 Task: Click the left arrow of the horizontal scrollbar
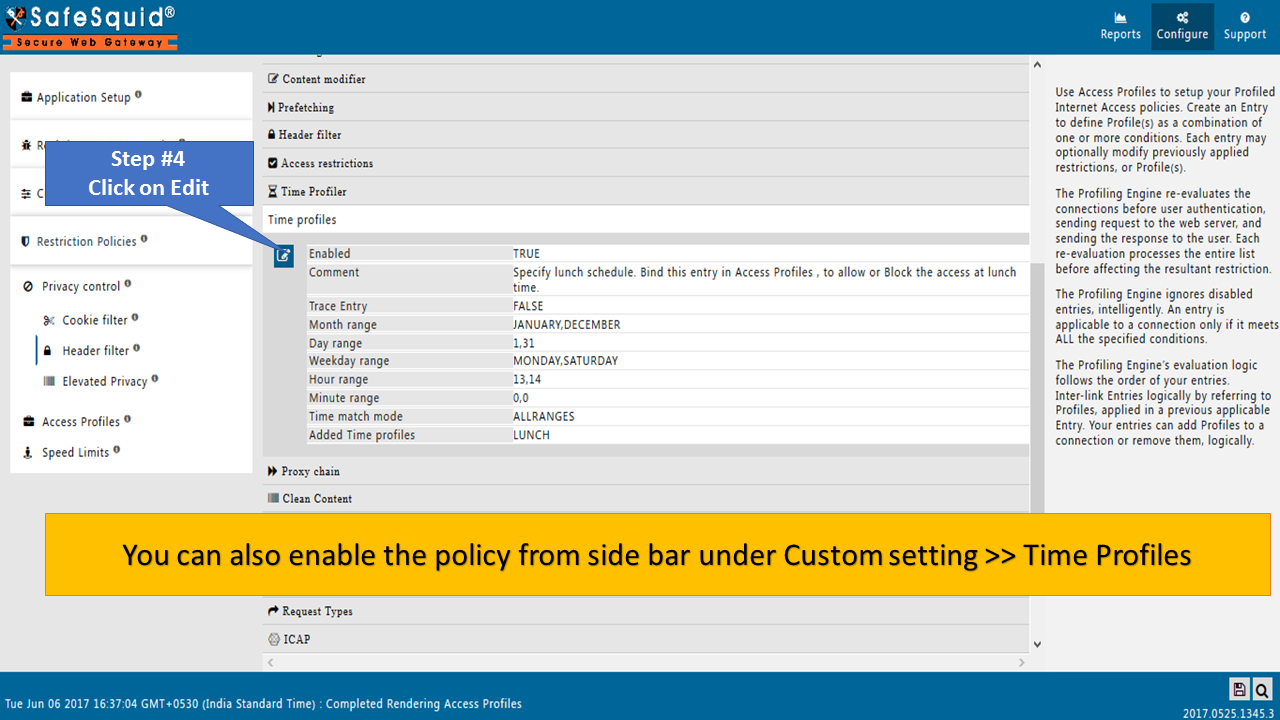(271, 662)
